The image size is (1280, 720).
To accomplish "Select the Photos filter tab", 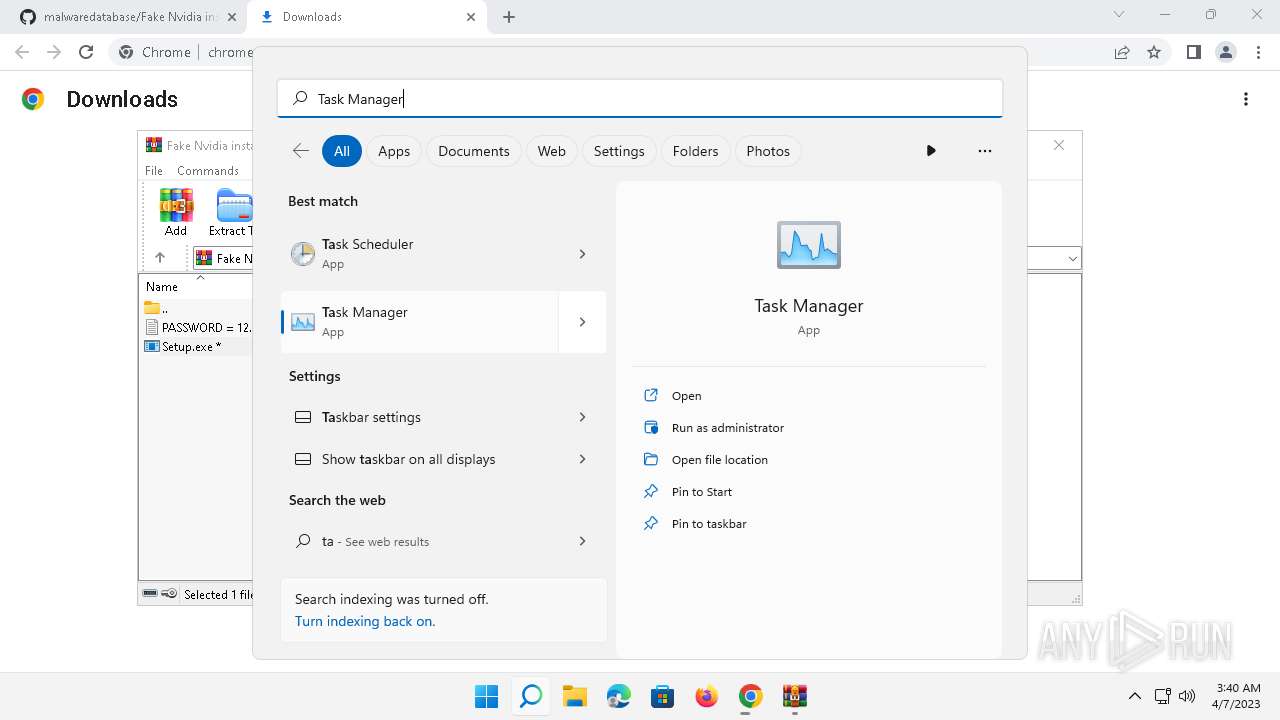I will click(x=768, y=151).
